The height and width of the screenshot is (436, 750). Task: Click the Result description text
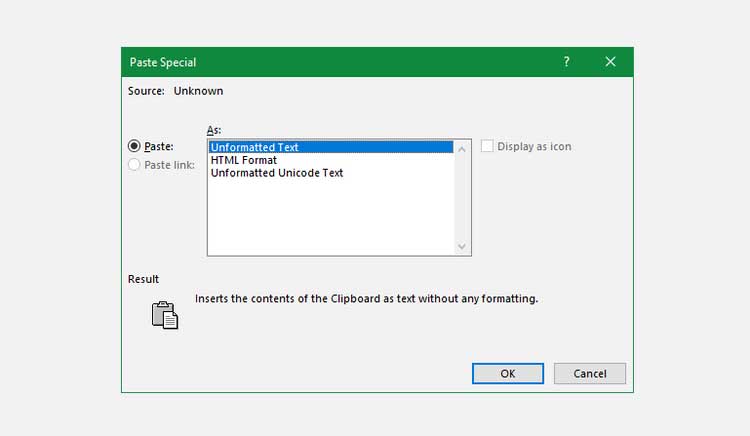(x=366, y=298)
